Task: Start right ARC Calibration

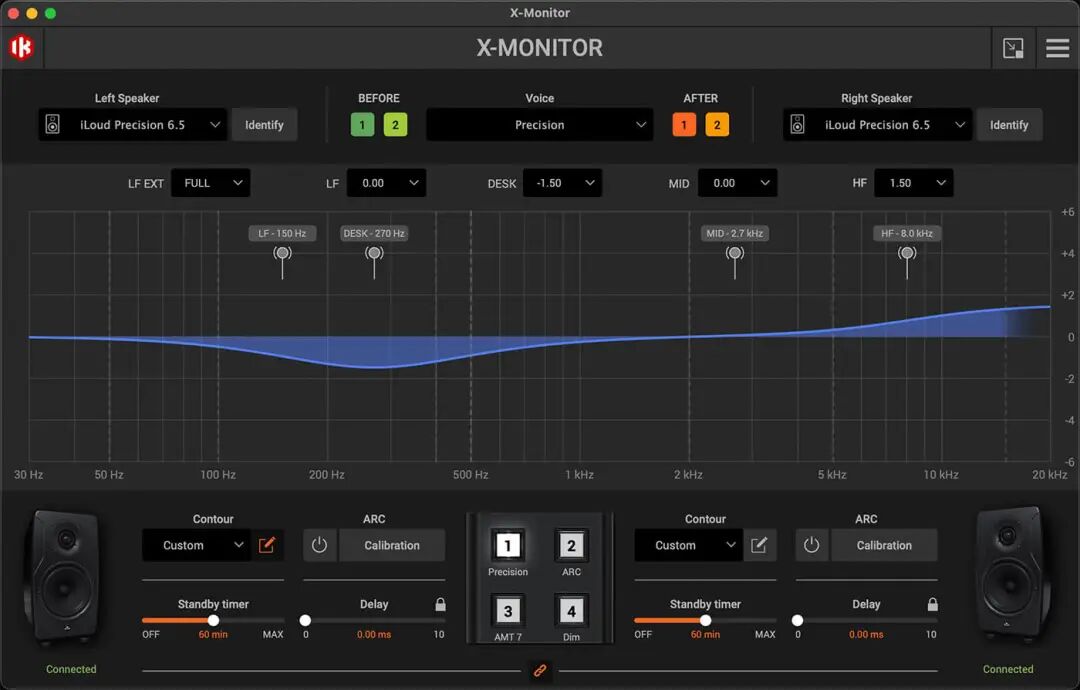Action: point(884,545)
